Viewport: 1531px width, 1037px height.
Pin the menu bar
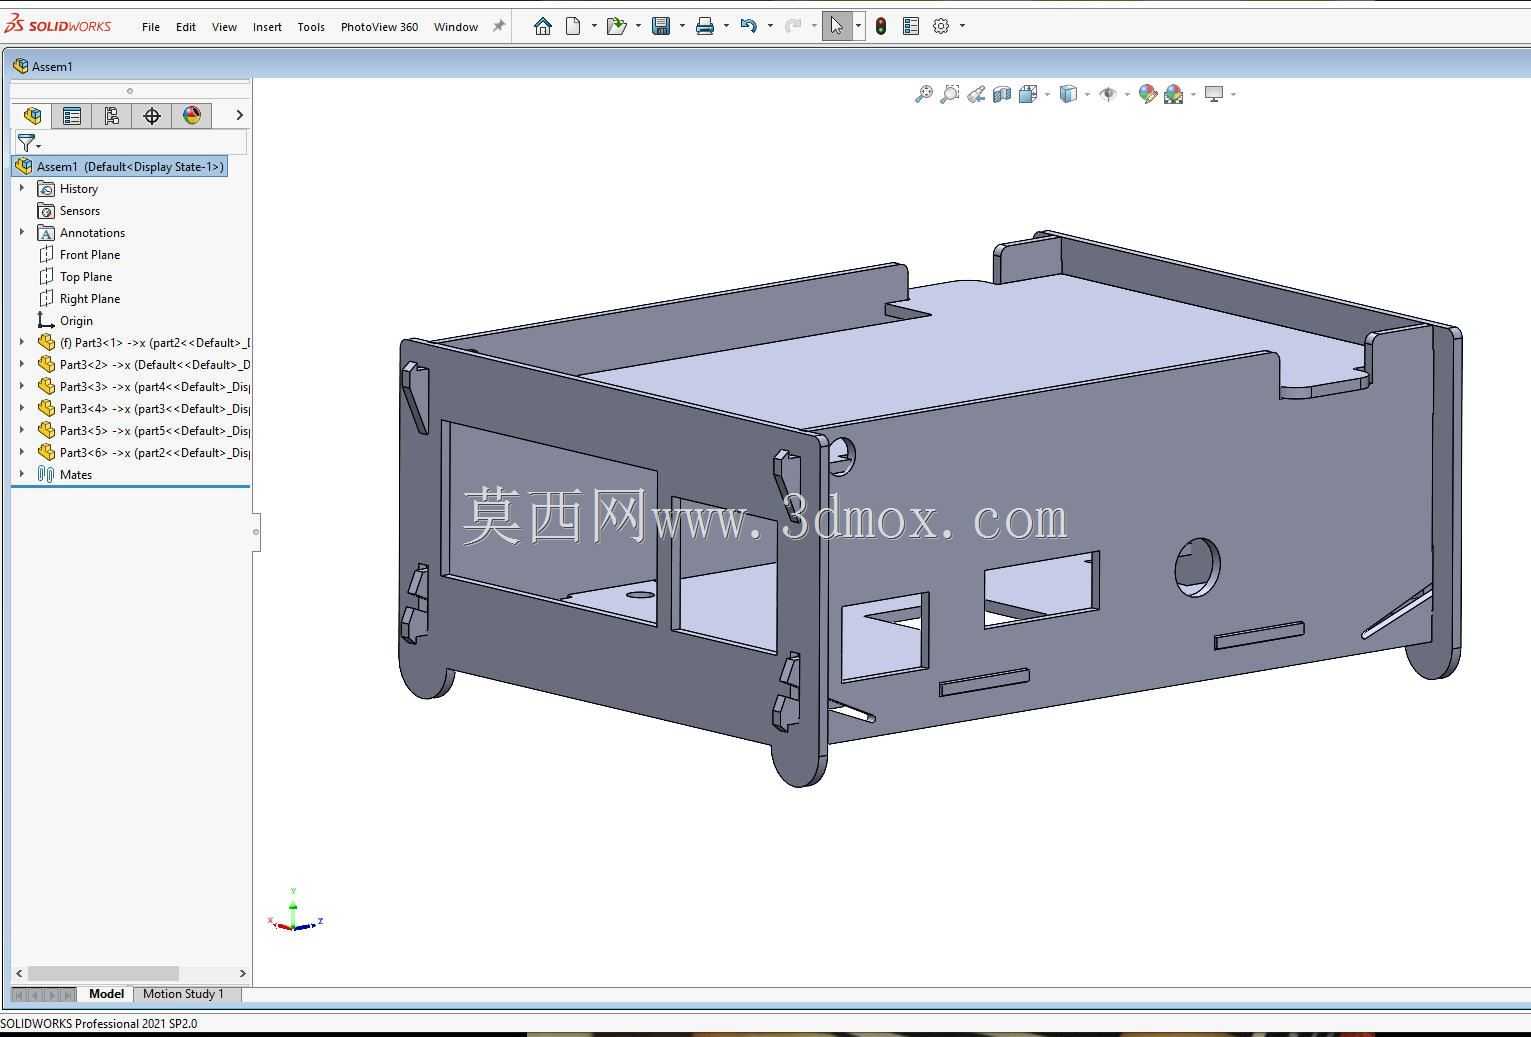pyautogui.click(x=499, y=26)
